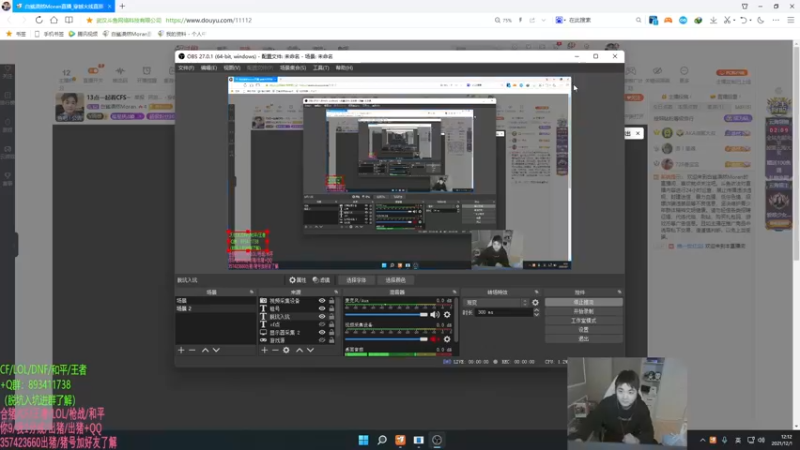Mute the Mic/Aux speaker icon
The width and height of the screenshot is (800, 450).
click(x=435, y=315)
